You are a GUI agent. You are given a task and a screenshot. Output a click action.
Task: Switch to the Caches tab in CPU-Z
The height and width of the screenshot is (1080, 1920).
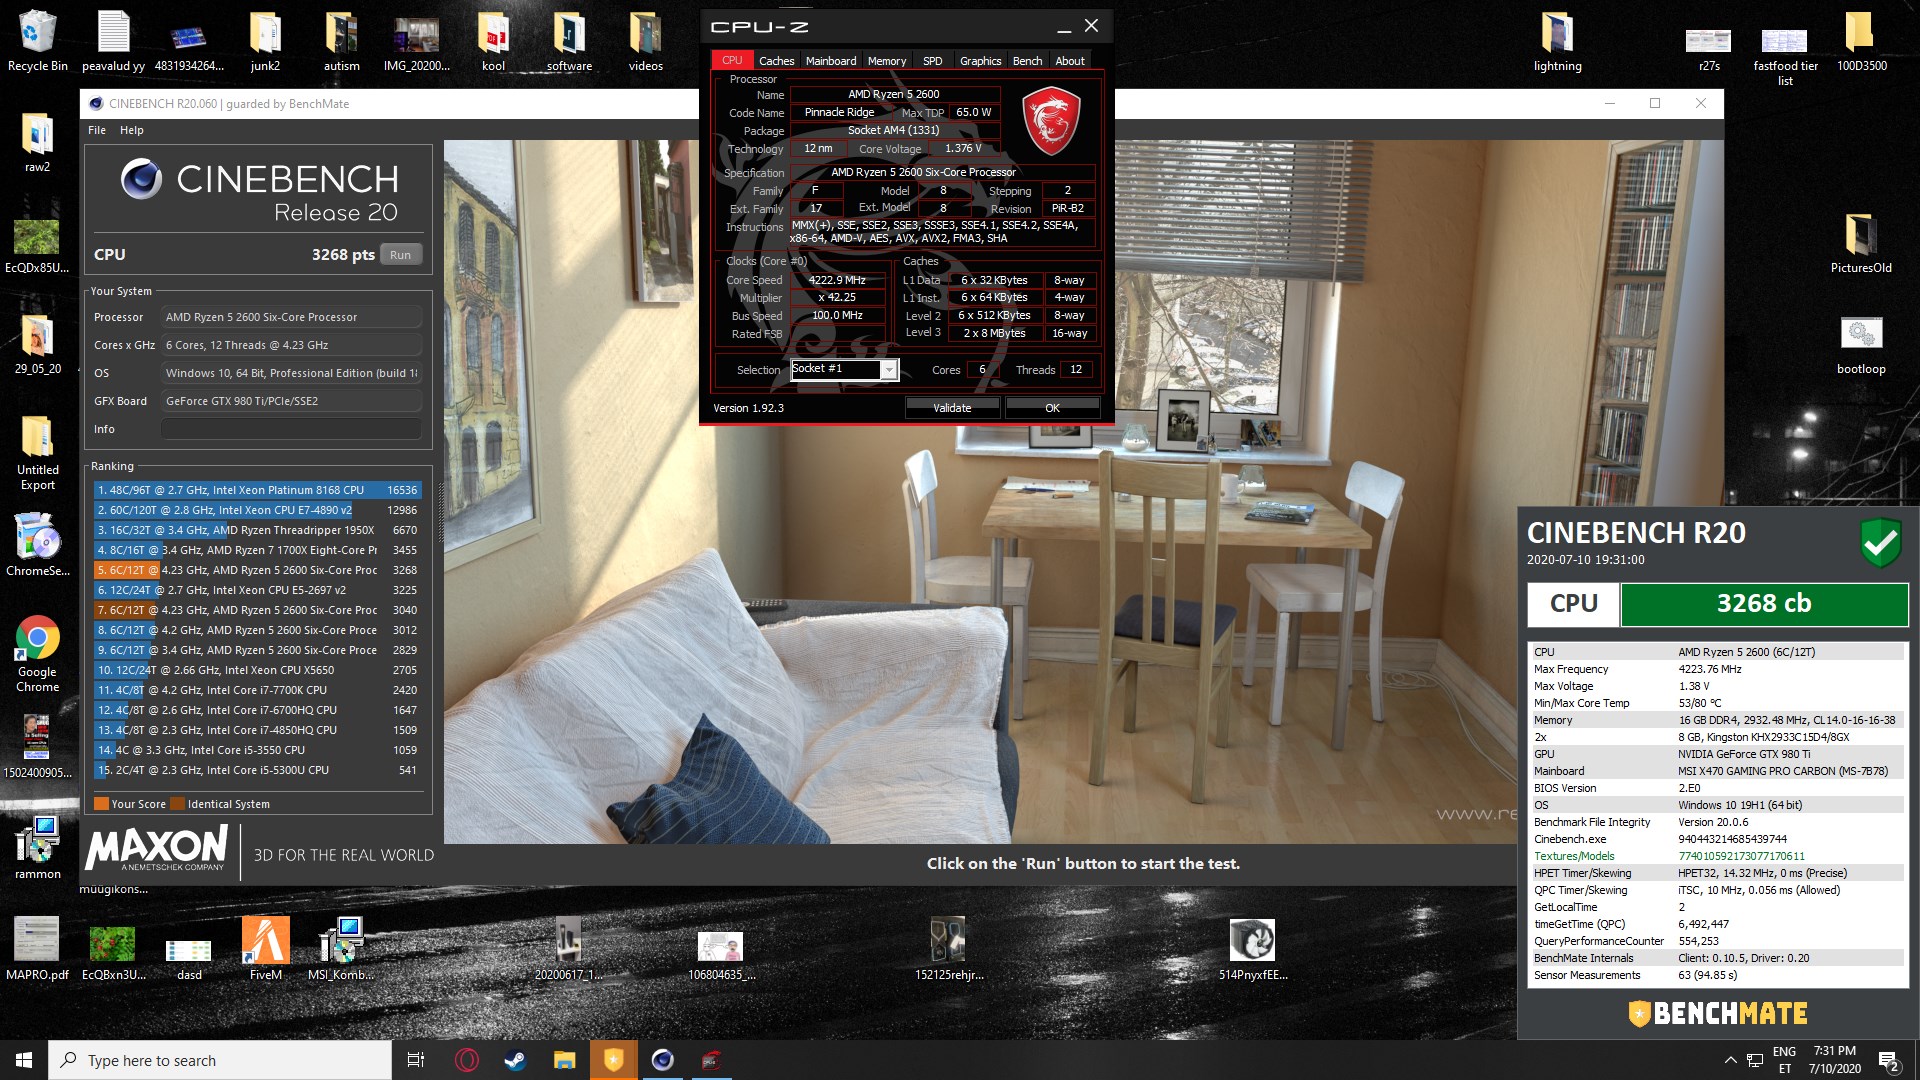coord(776,61)
